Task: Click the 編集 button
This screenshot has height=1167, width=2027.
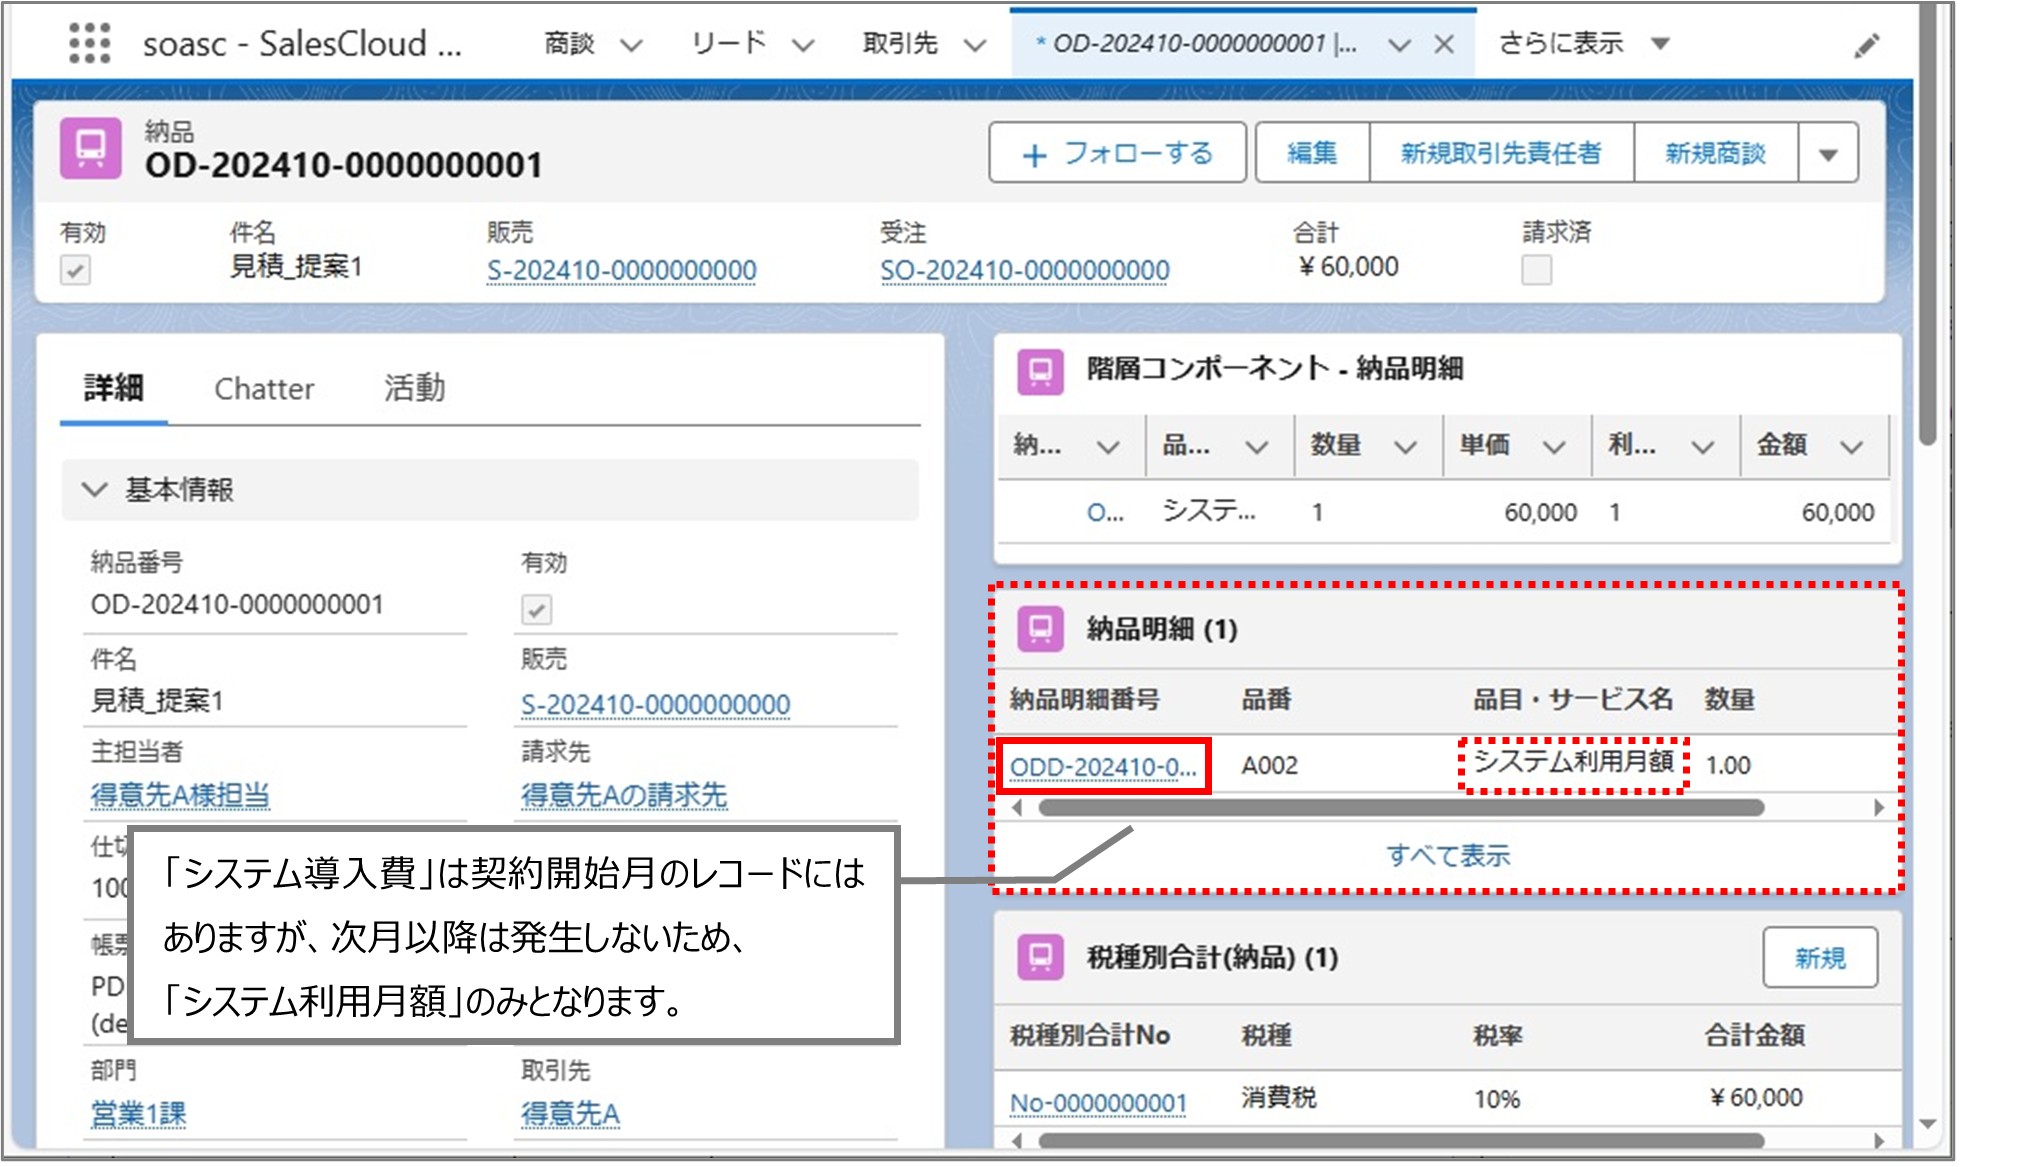Action: (x=1312, y=153)
